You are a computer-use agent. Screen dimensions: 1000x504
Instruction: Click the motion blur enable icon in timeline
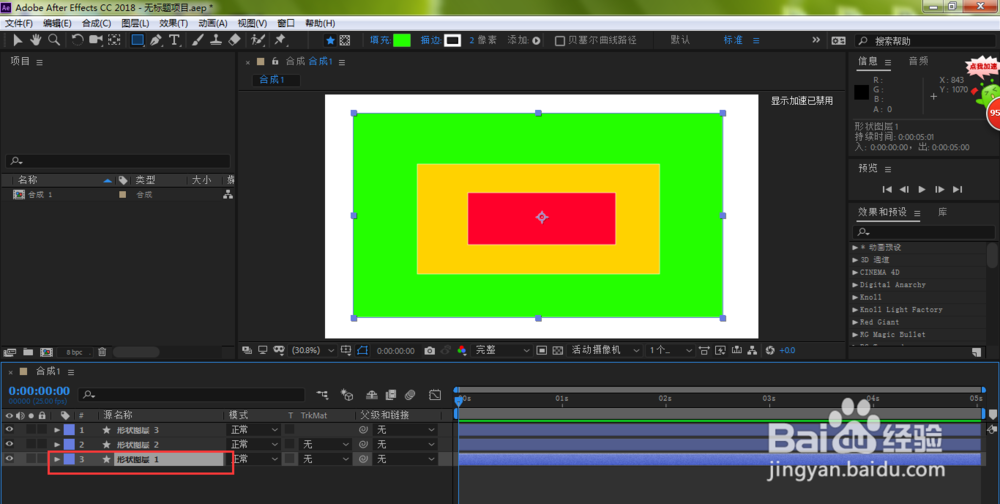410,396
